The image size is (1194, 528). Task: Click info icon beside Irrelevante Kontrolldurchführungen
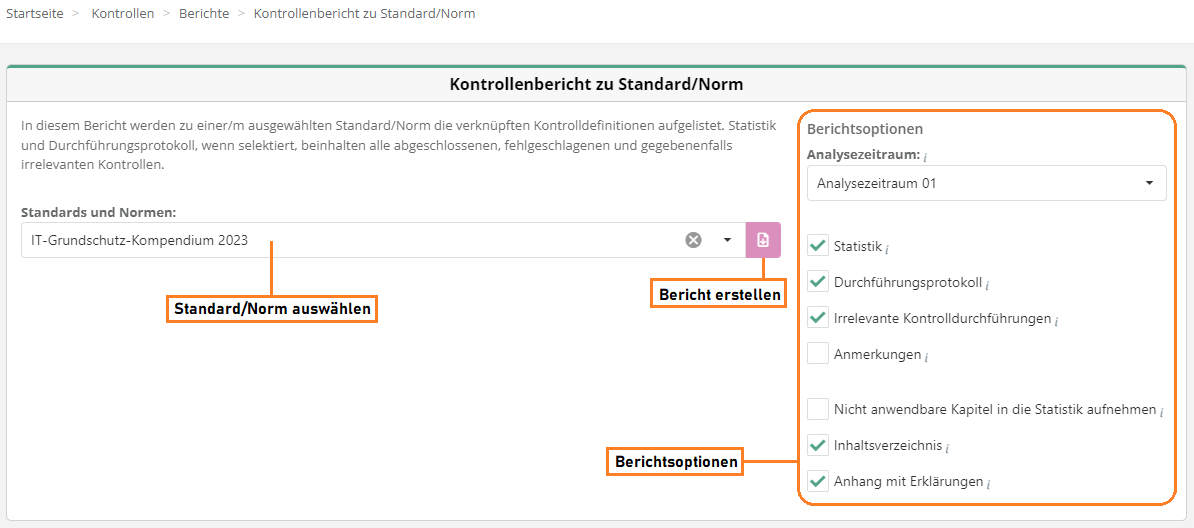[x=1057, y=321]
